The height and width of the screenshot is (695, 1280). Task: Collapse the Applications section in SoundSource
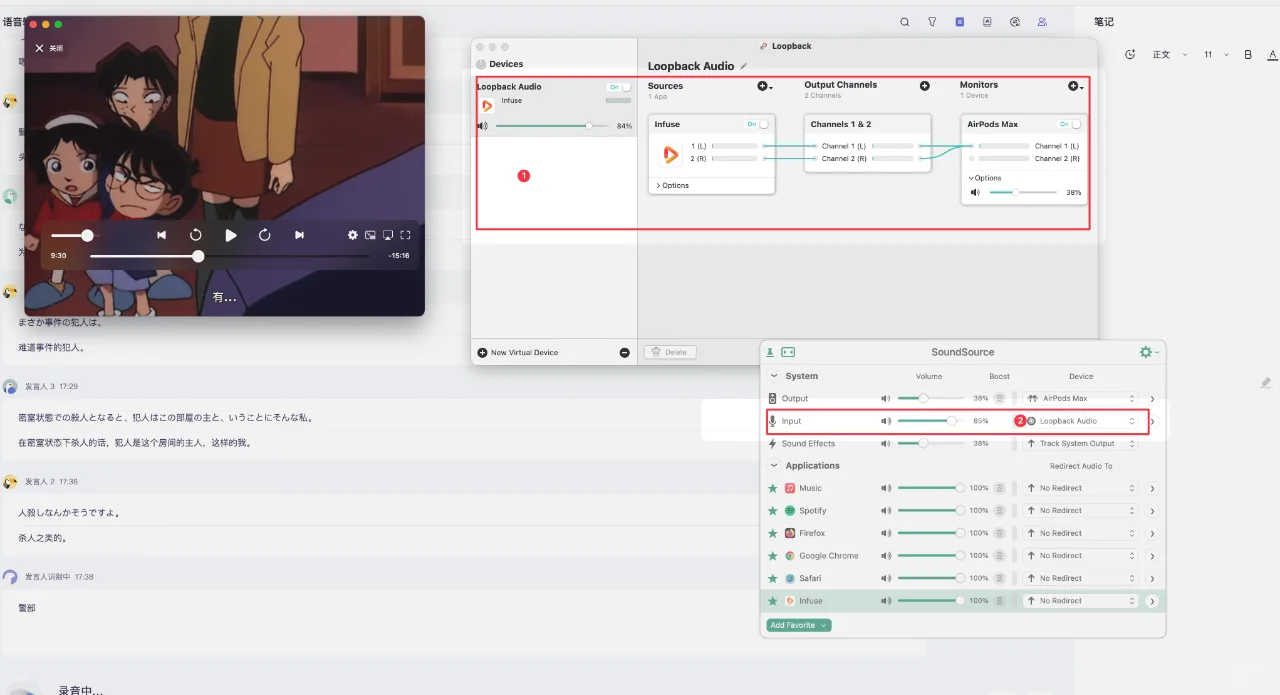click(x=773, y=466)
